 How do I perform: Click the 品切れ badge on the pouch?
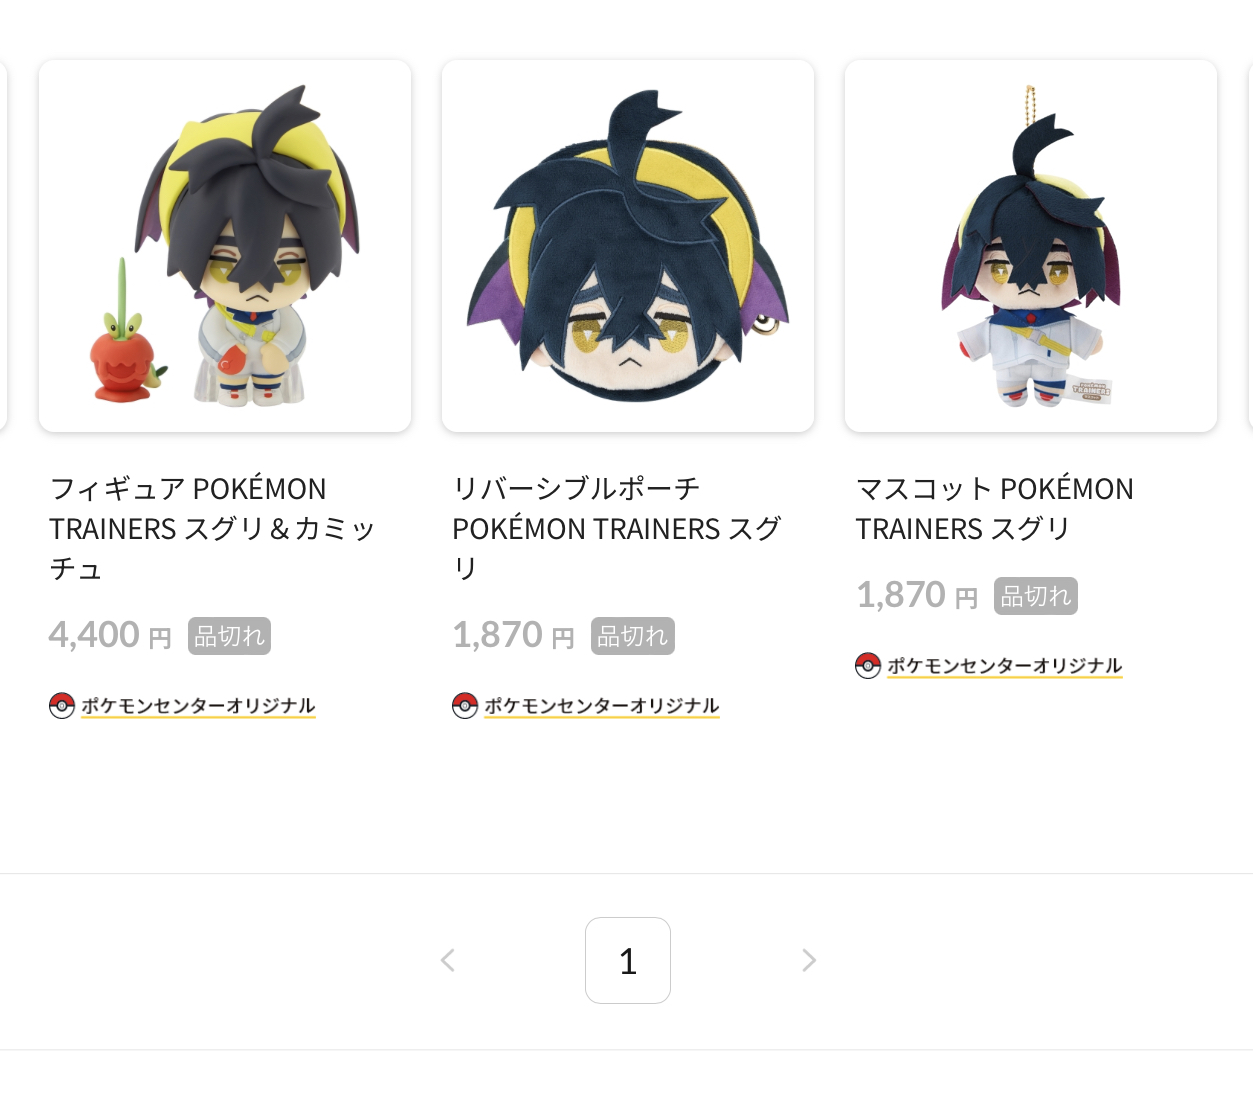(633, 636)
